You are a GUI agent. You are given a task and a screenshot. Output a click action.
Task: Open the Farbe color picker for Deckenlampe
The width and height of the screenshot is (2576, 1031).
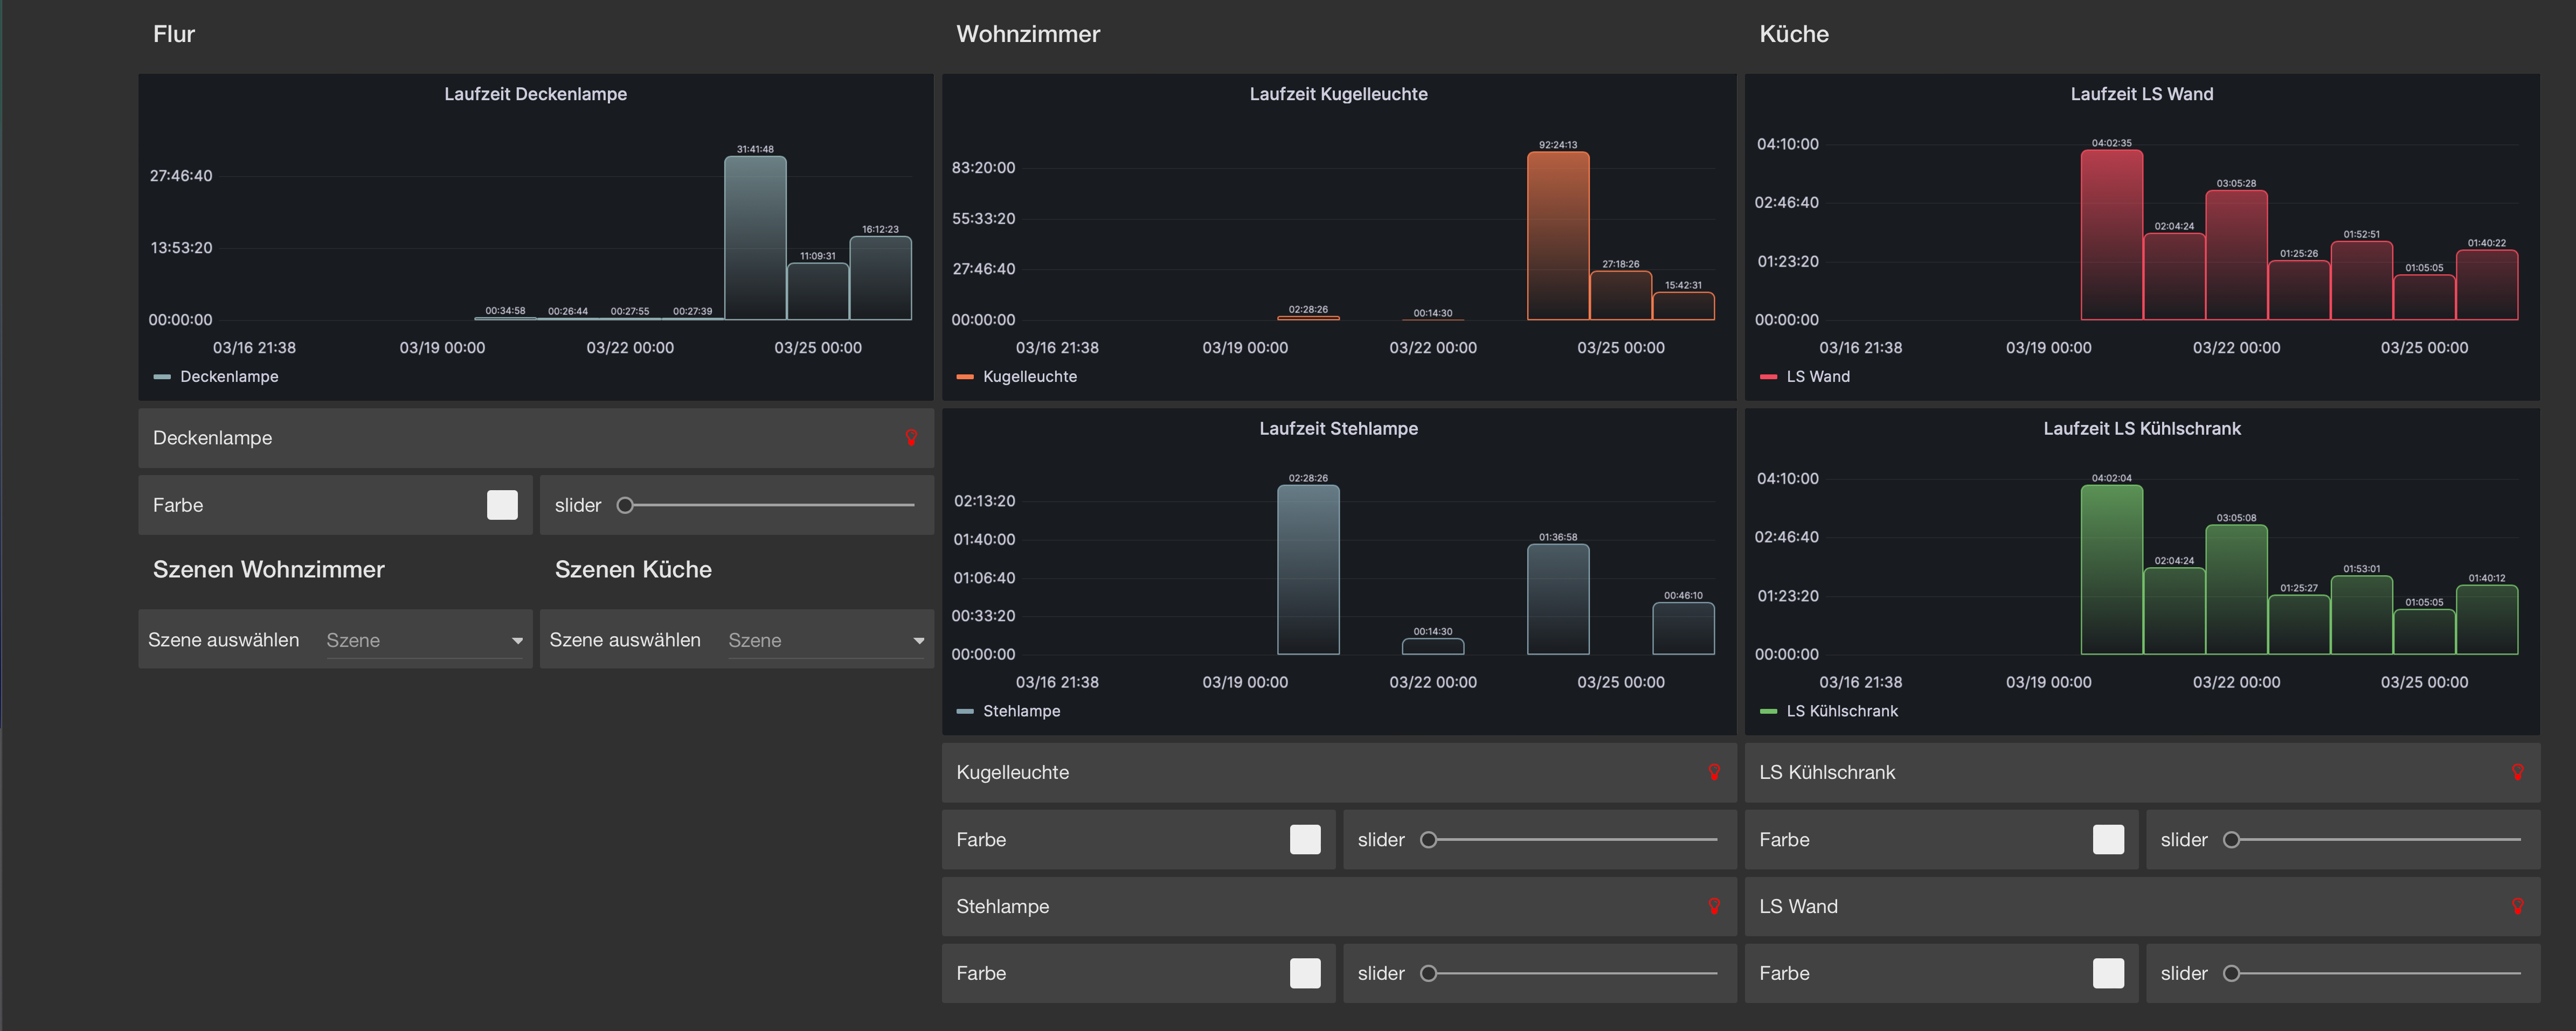pos(502,505)
